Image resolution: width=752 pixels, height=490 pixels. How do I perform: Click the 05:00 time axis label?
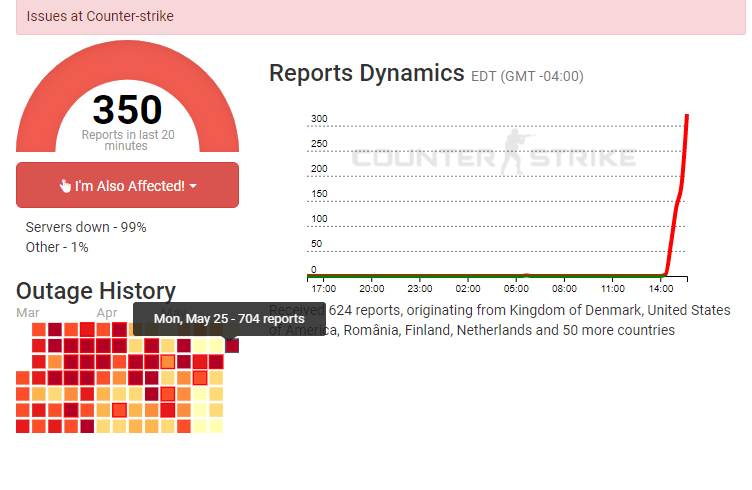pyautogui.click(x=516, y=289)
